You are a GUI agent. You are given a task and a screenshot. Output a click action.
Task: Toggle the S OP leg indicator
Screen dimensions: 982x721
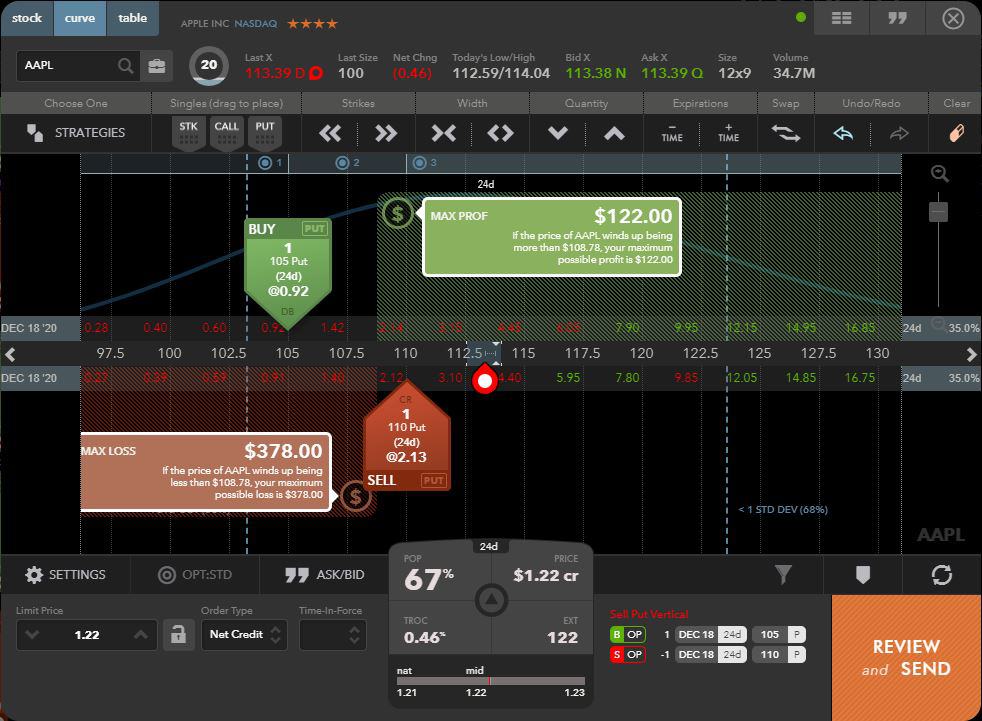[627, 654]
